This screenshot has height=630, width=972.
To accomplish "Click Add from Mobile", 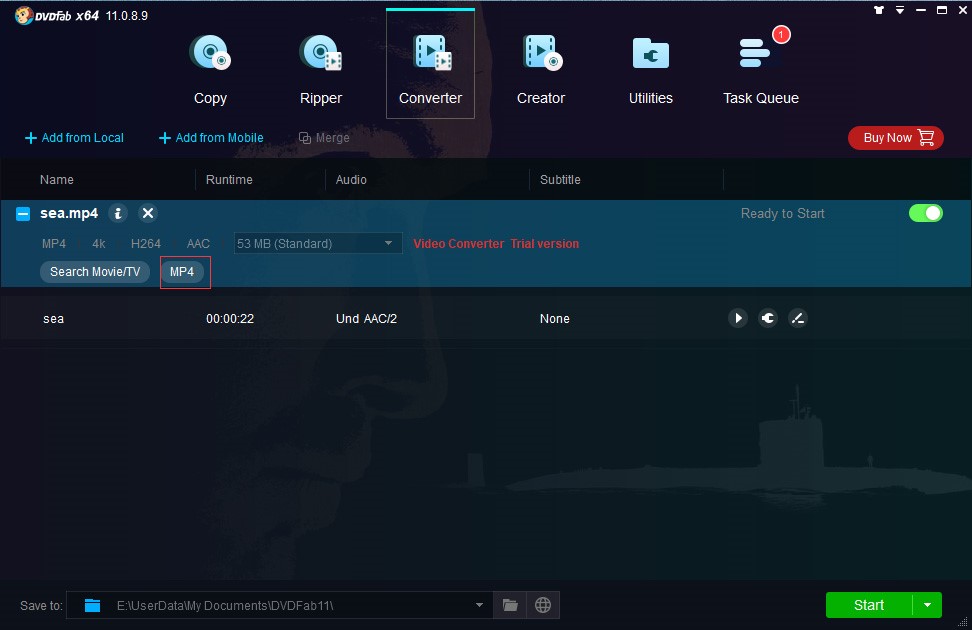I will pyautogui.click(x=211, y=138).
